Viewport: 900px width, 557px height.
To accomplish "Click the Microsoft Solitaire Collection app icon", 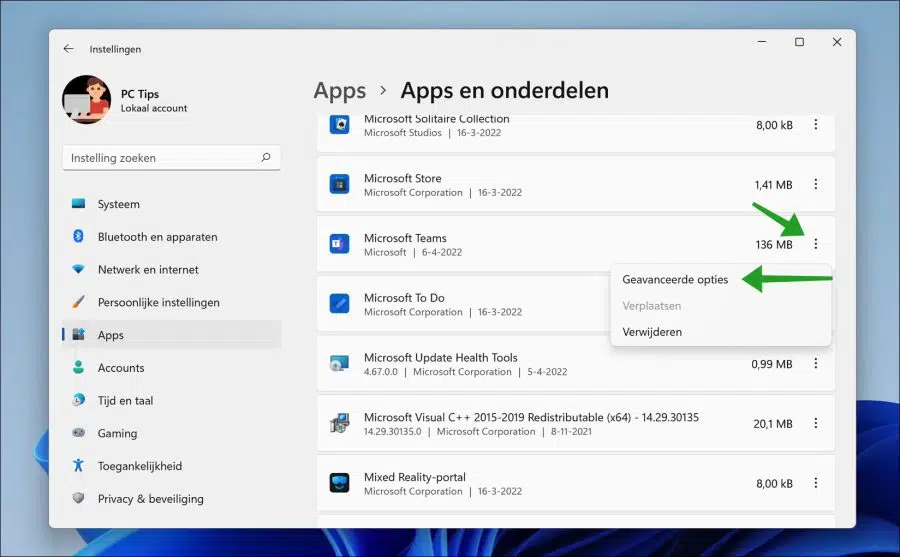I will point(339,124).
